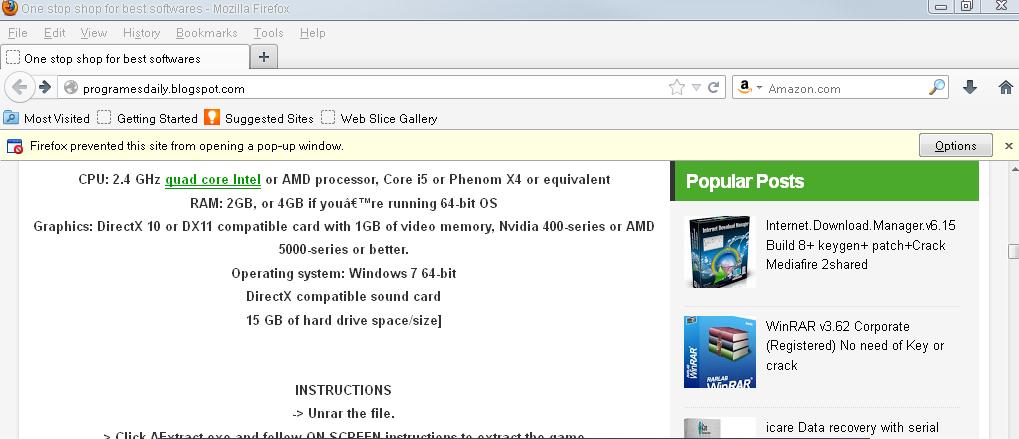Open the Tools menu
Viewport: 1019px width, 439px height.
click(268, 32)
